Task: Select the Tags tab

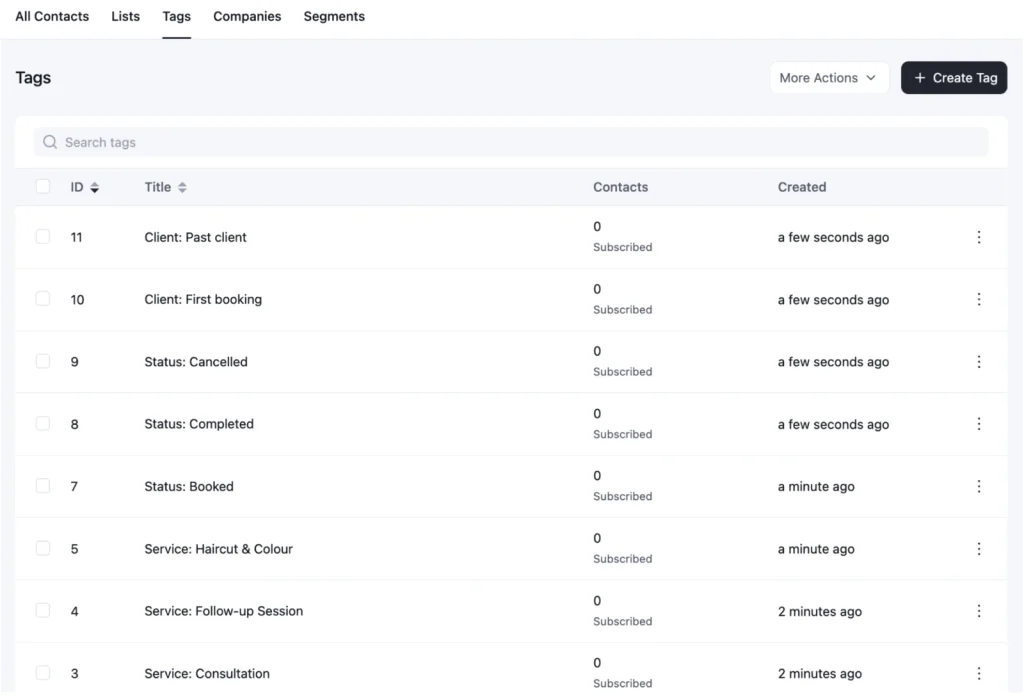Action: 176,16
